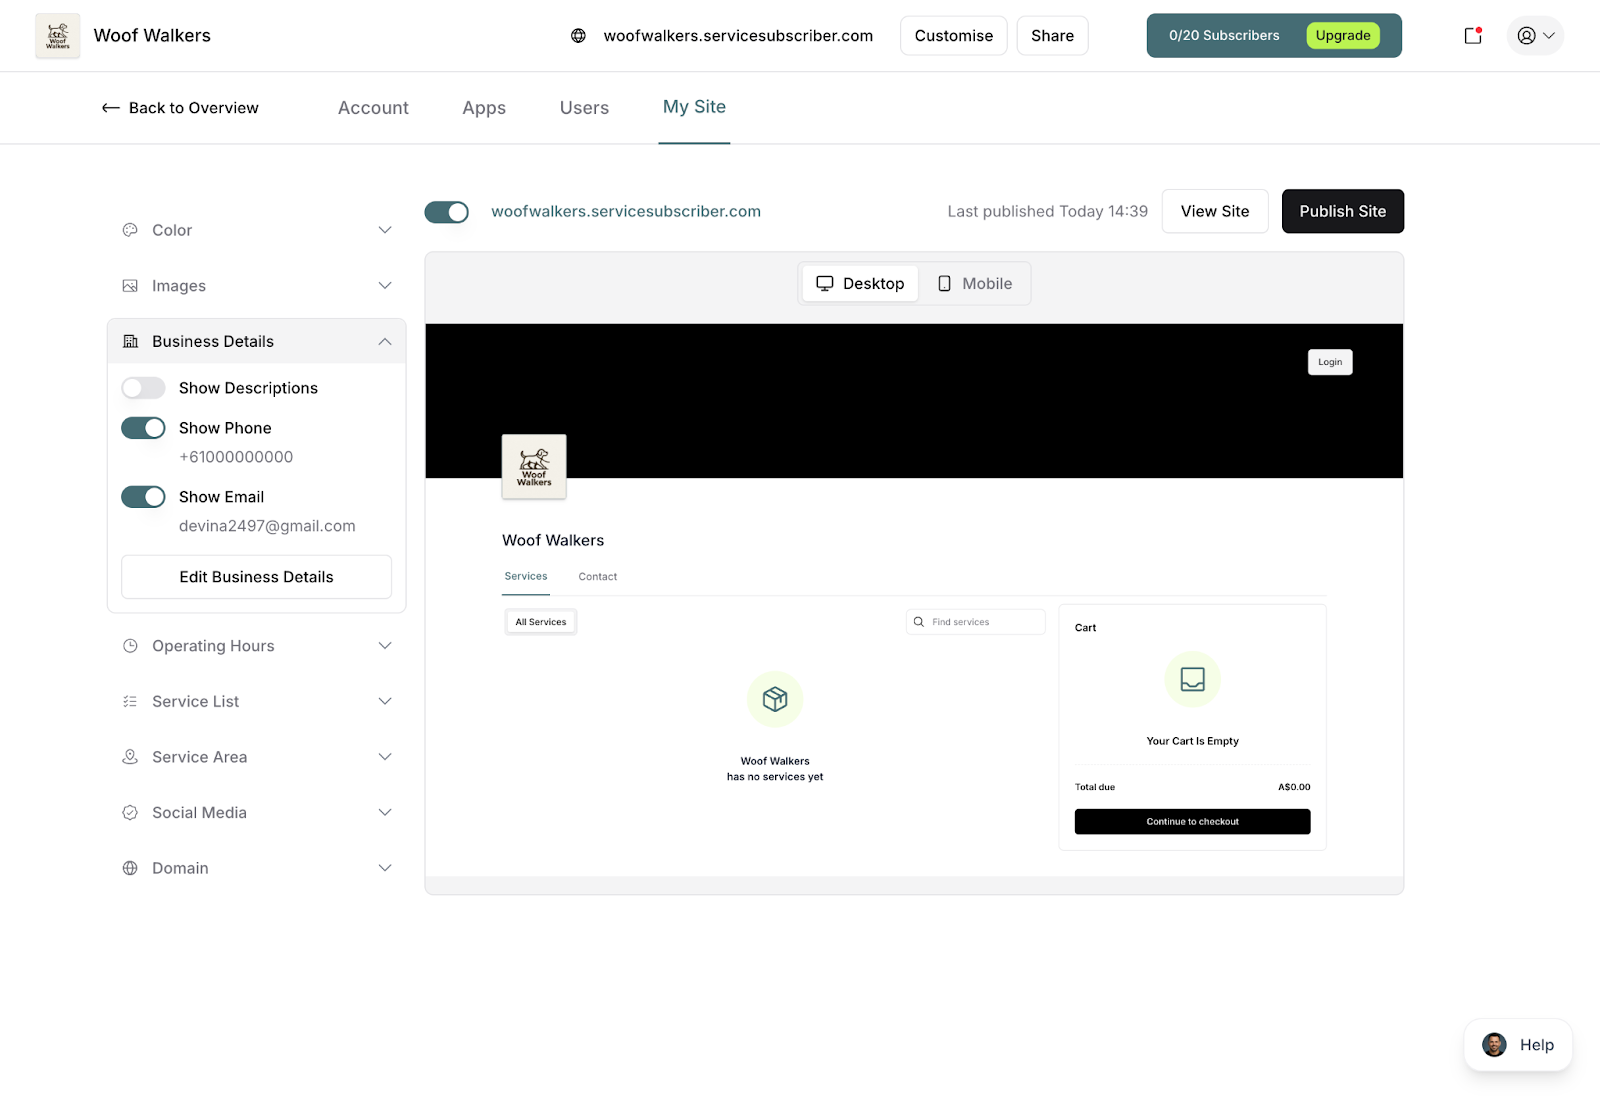Image resolution: width=1600 pixels, height=1098 pixels.
Task: Open the notifications icon with red dot
Action: [1473, 35]
